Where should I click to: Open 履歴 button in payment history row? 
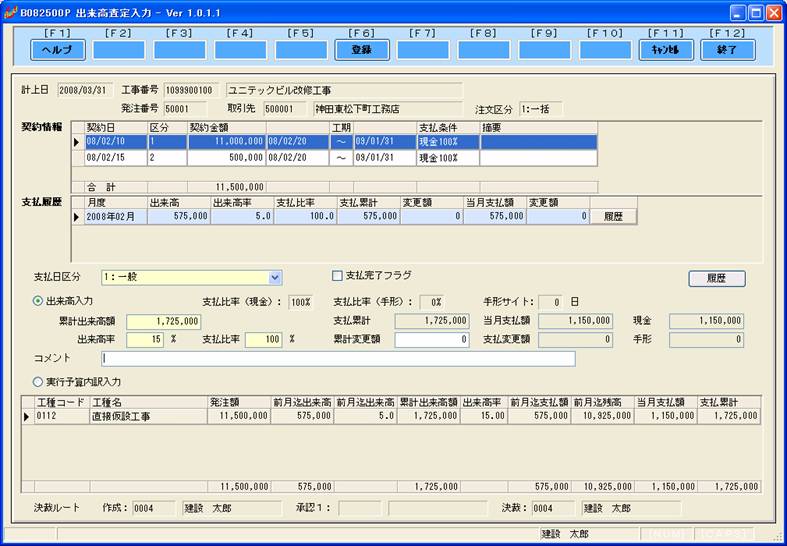[613, 216]
